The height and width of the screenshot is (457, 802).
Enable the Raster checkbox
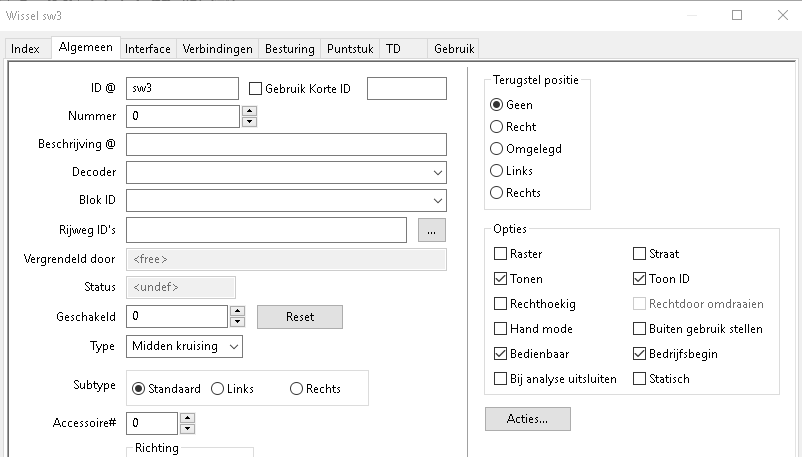501,254
